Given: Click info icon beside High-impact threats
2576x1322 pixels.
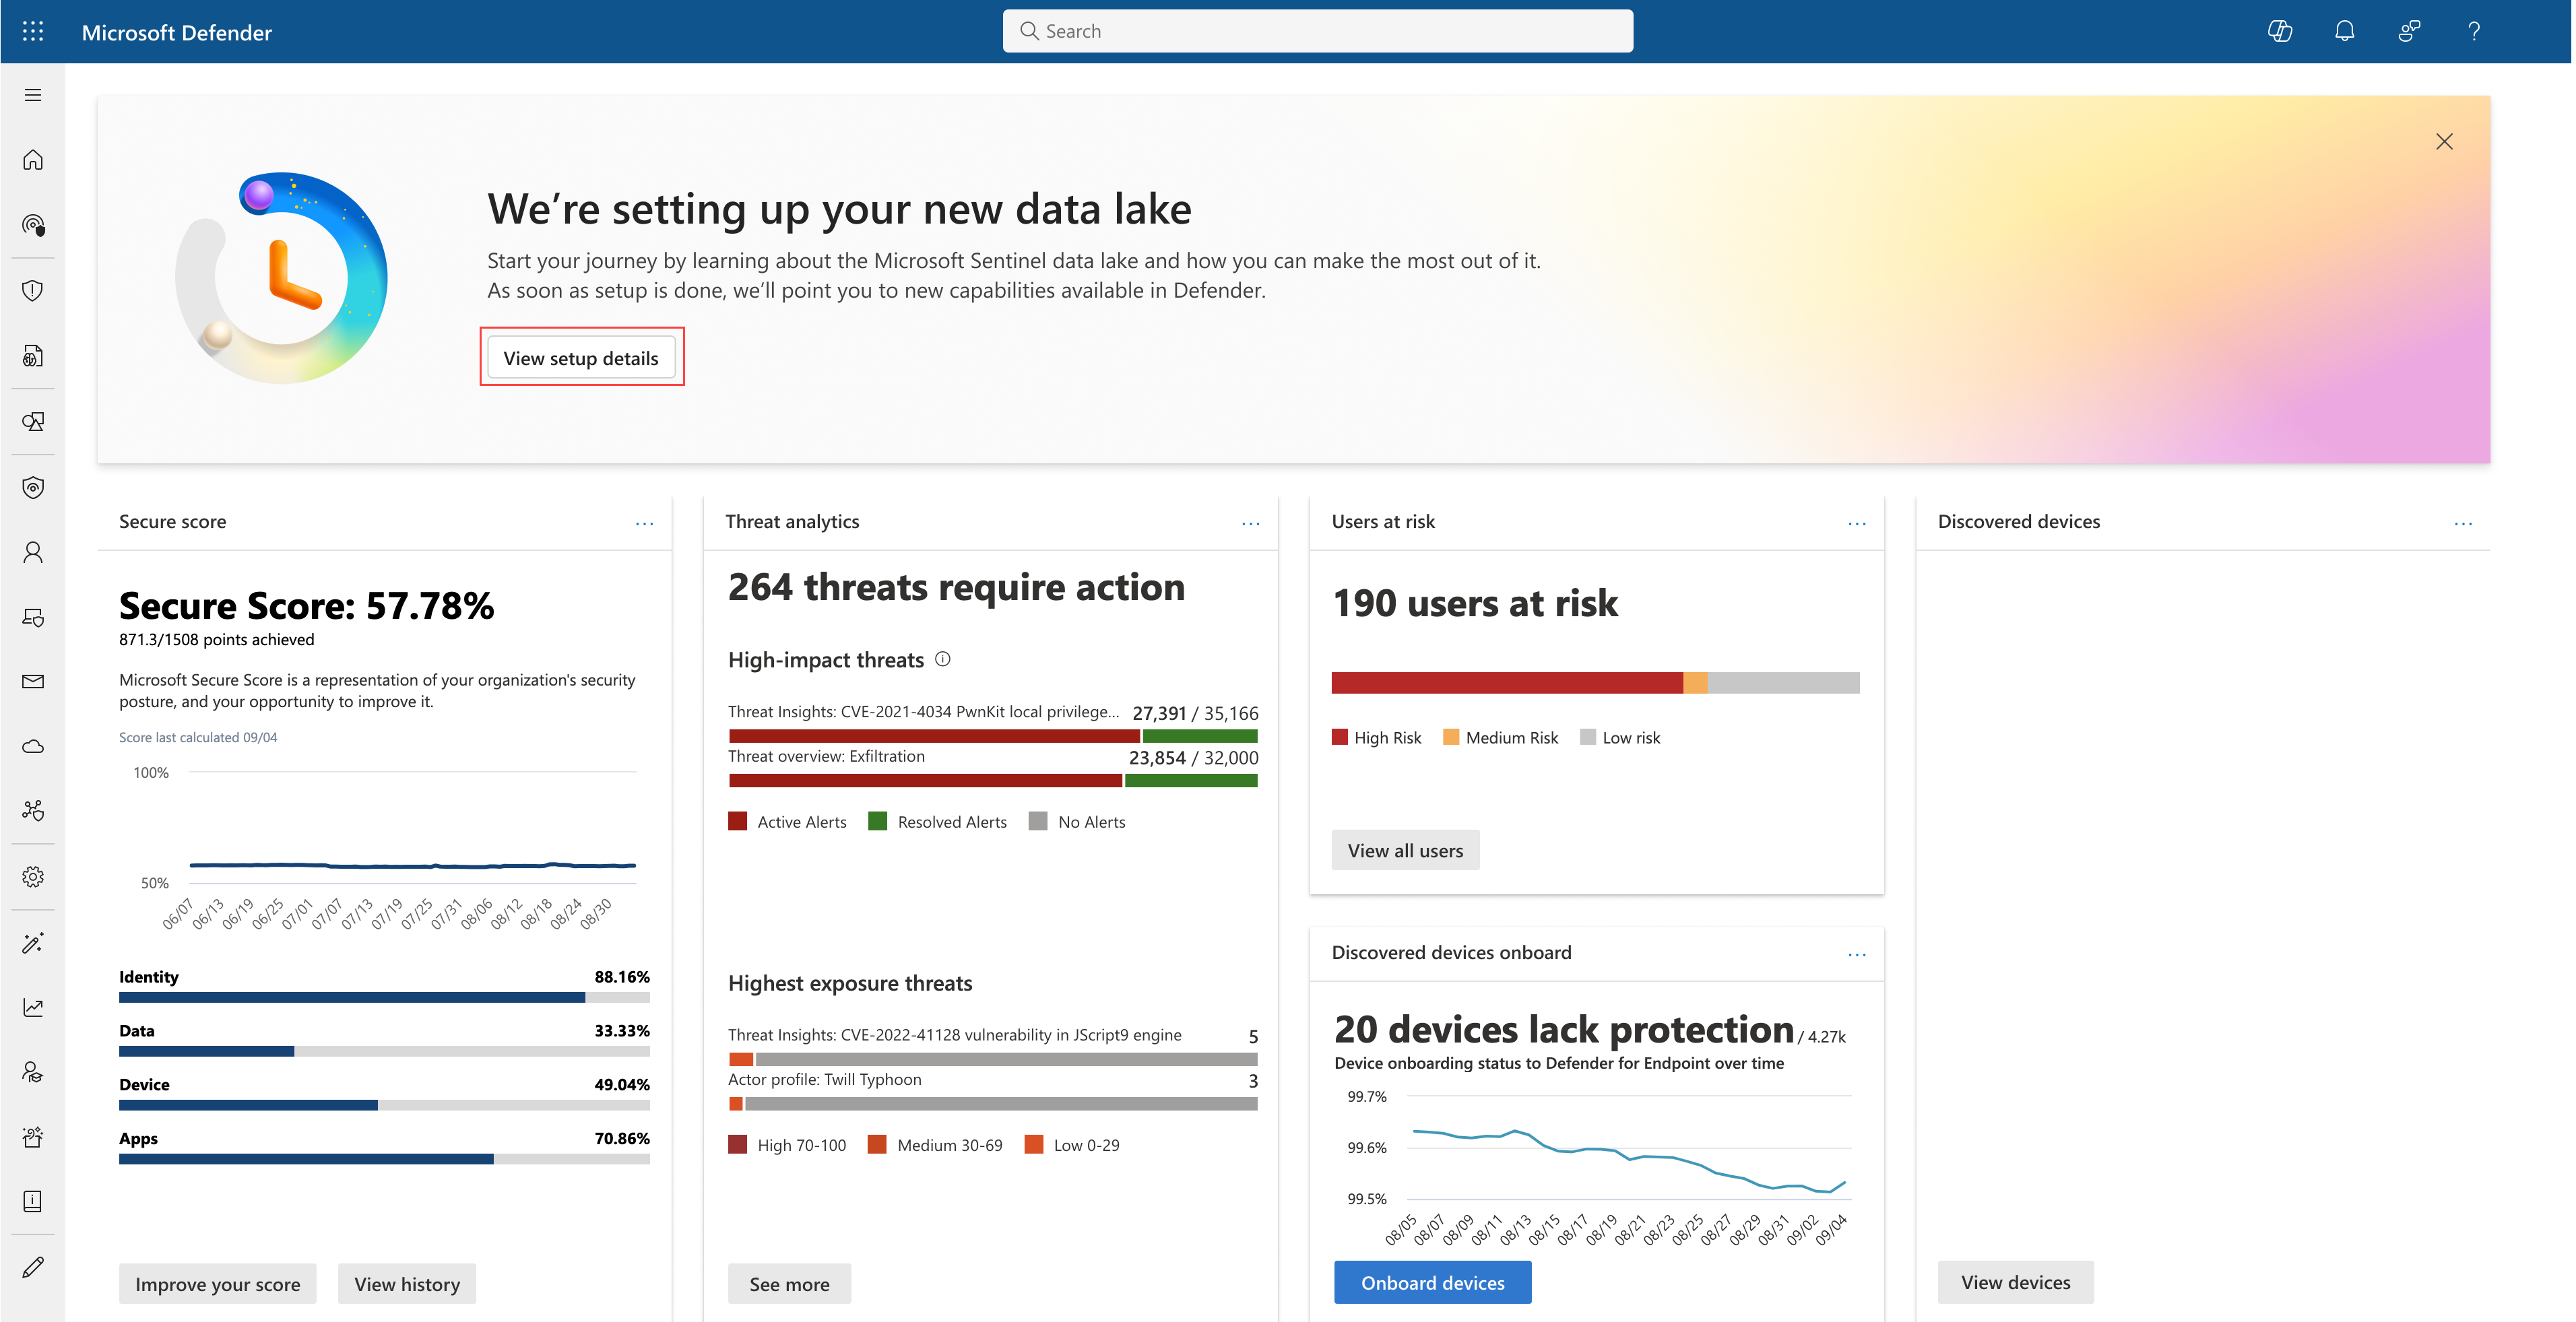Looking at the screenshot, I should tap(942, 659).
